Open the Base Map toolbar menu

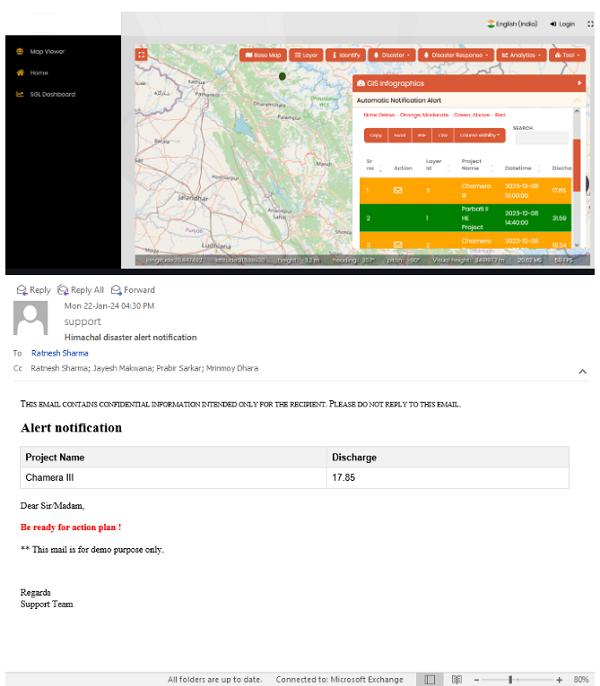[263, 55]
